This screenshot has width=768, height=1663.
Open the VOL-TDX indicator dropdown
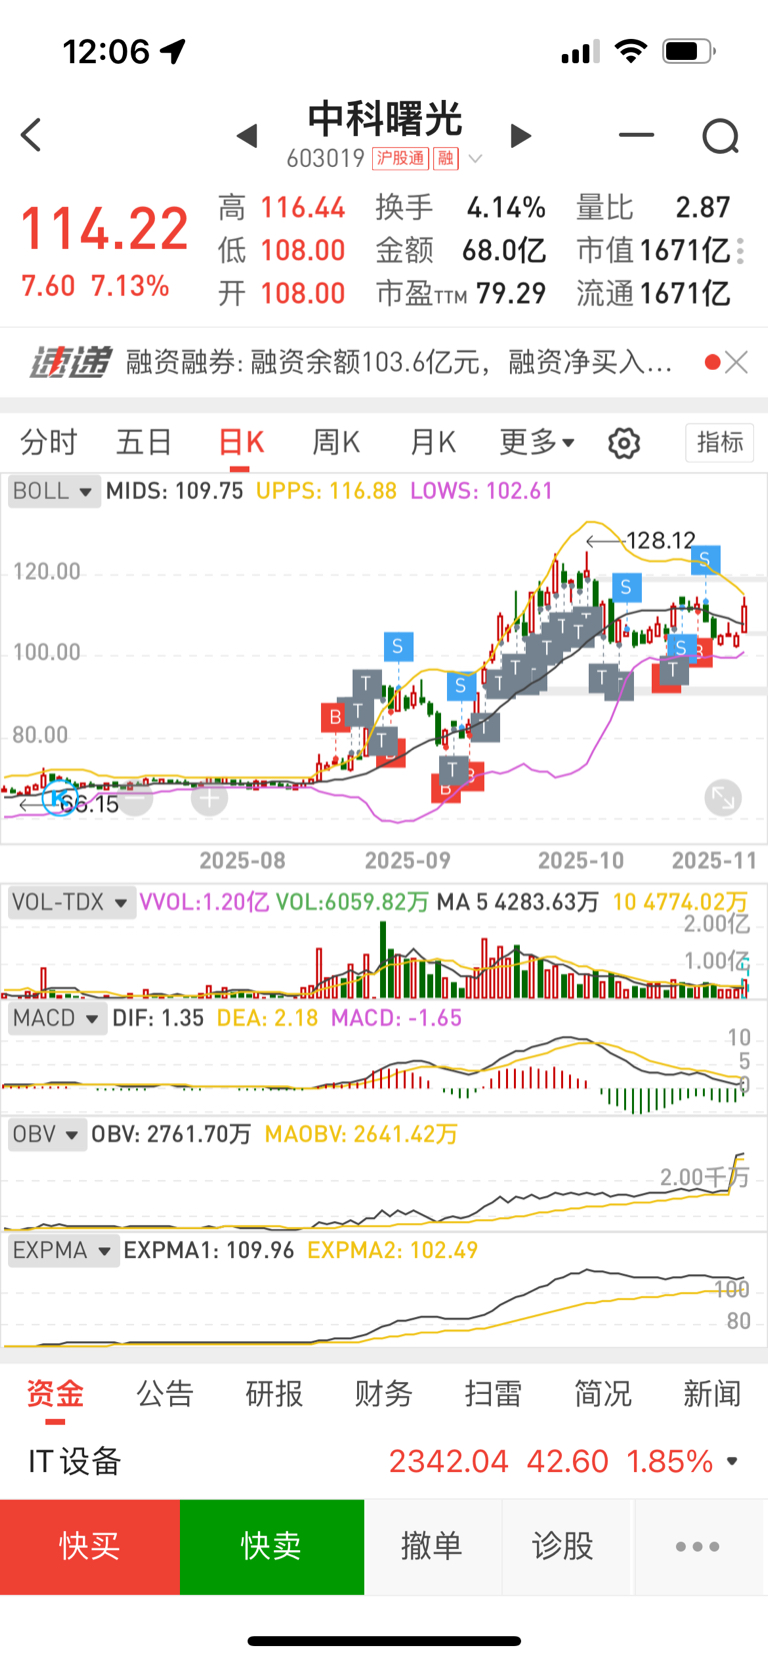point(70,902)
